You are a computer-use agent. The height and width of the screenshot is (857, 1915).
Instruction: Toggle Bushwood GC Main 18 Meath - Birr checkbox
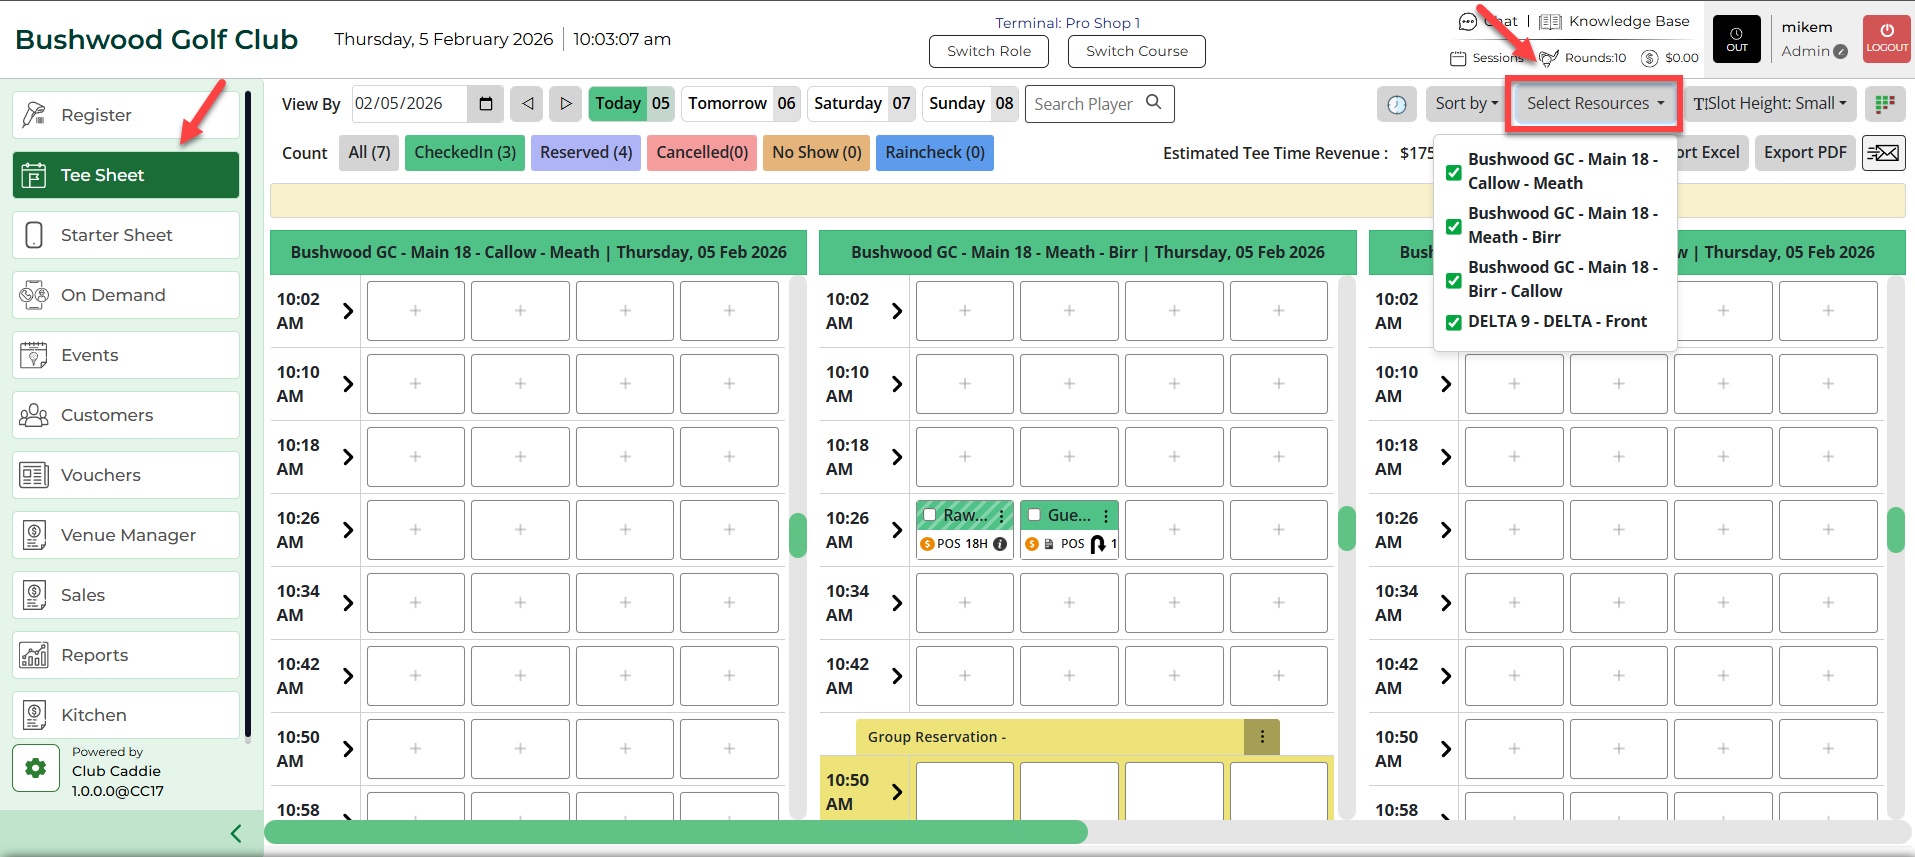tap(1454, 226)
